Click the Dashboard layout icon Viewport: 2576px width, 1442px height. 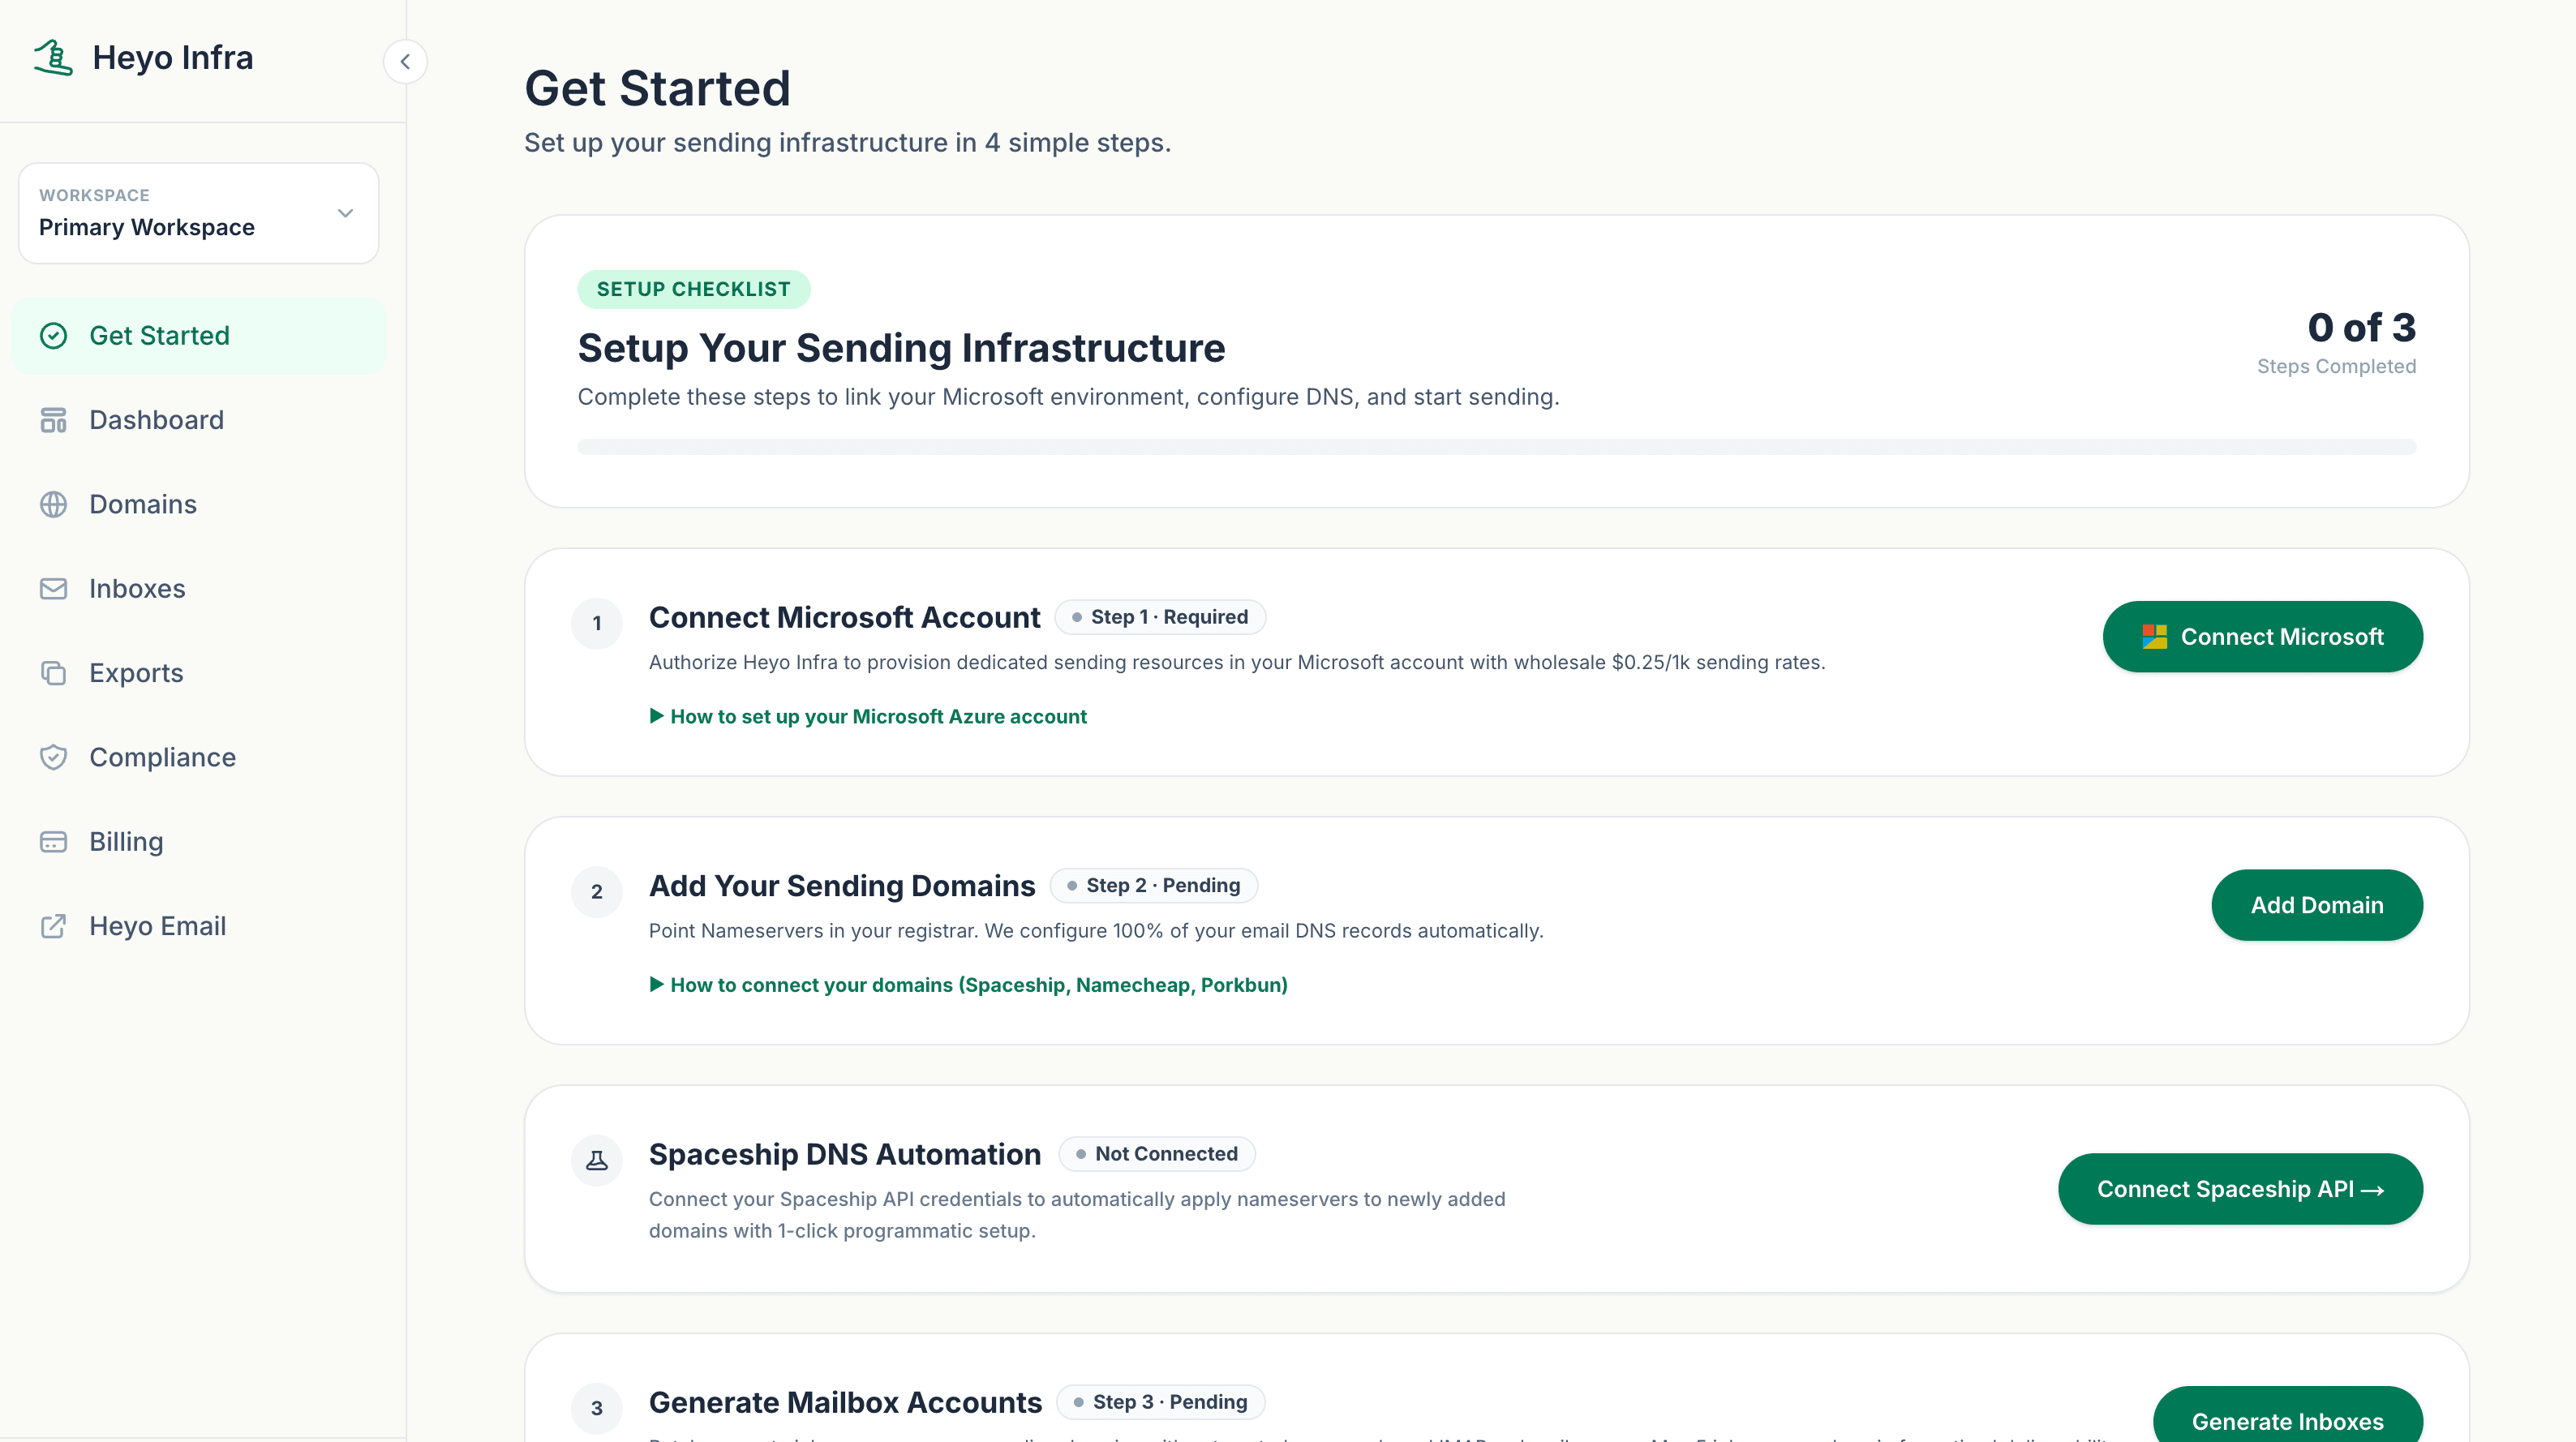pyautogui.click(x=53, y=420)
